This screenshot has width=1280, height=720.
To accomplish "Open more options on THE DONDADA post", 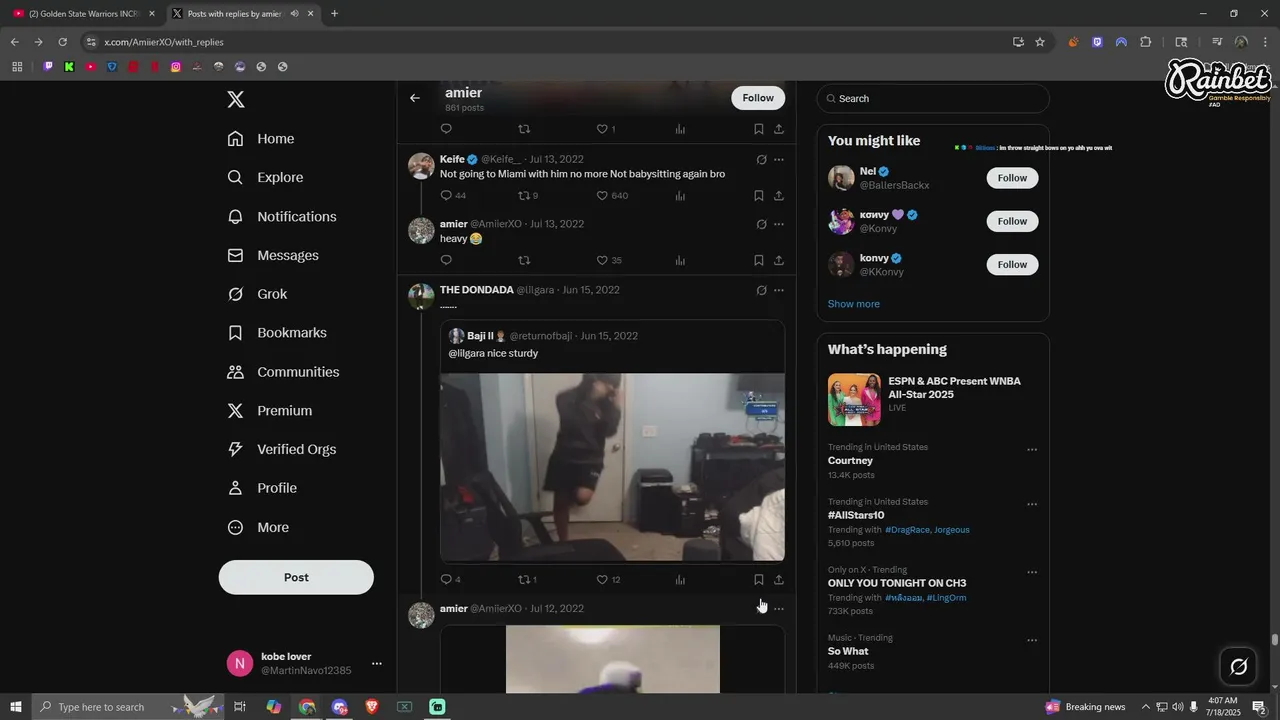I will (x=779, y=290).
